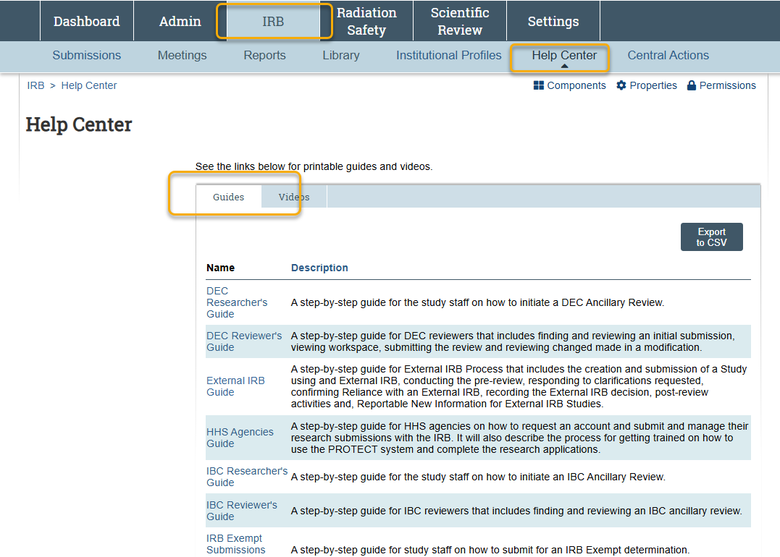The image size is (780, 557).
Task: Open the Admin tab
Action: point(180,21)
